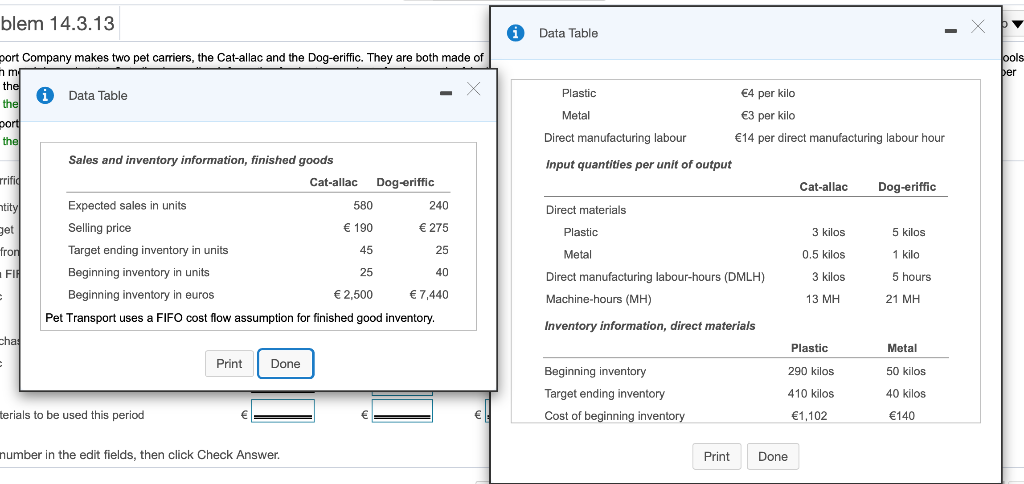Select plastic beginning inventory cost '€1,102'
This screenshot has width=1024, height=484.
pos(809,416)
